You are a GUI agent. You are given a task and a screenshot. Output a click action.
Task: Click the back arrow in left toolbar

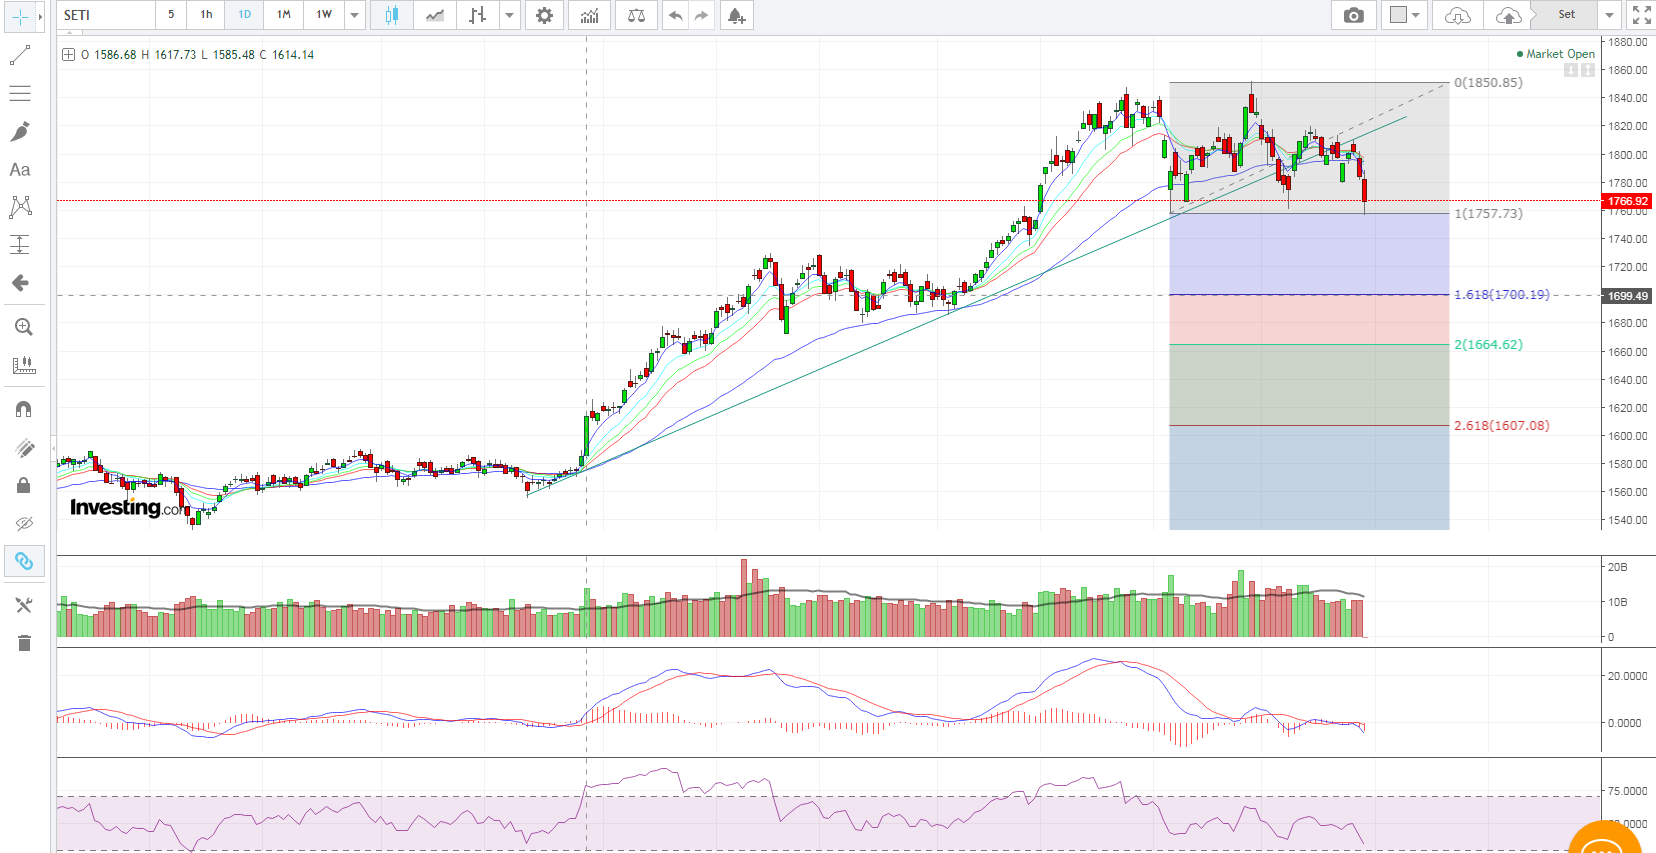20,283
